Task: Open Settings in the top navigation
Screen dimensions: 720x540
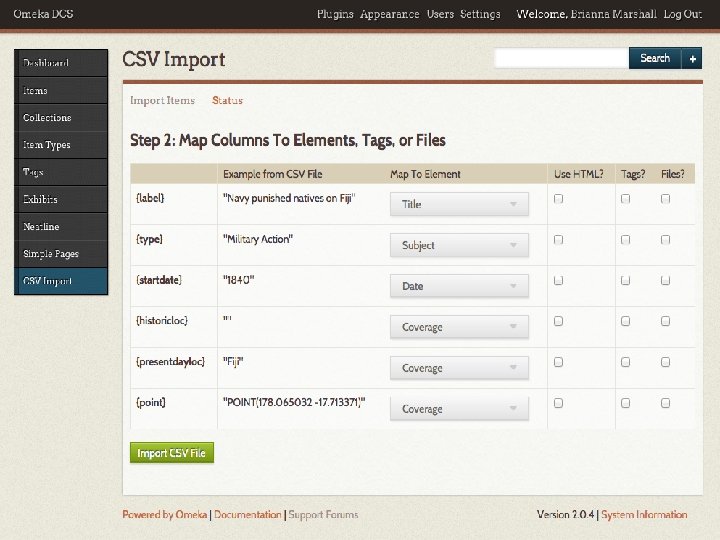Action: pos(480,14)
